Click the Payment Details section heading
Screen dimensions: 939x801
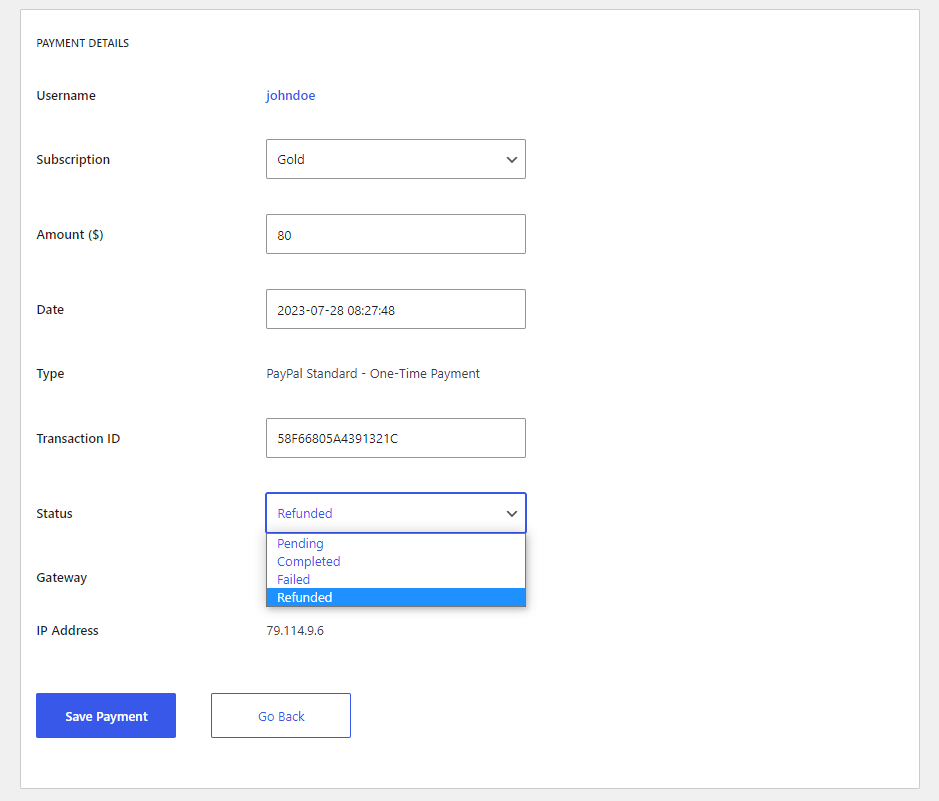click(x=83, y=43)
